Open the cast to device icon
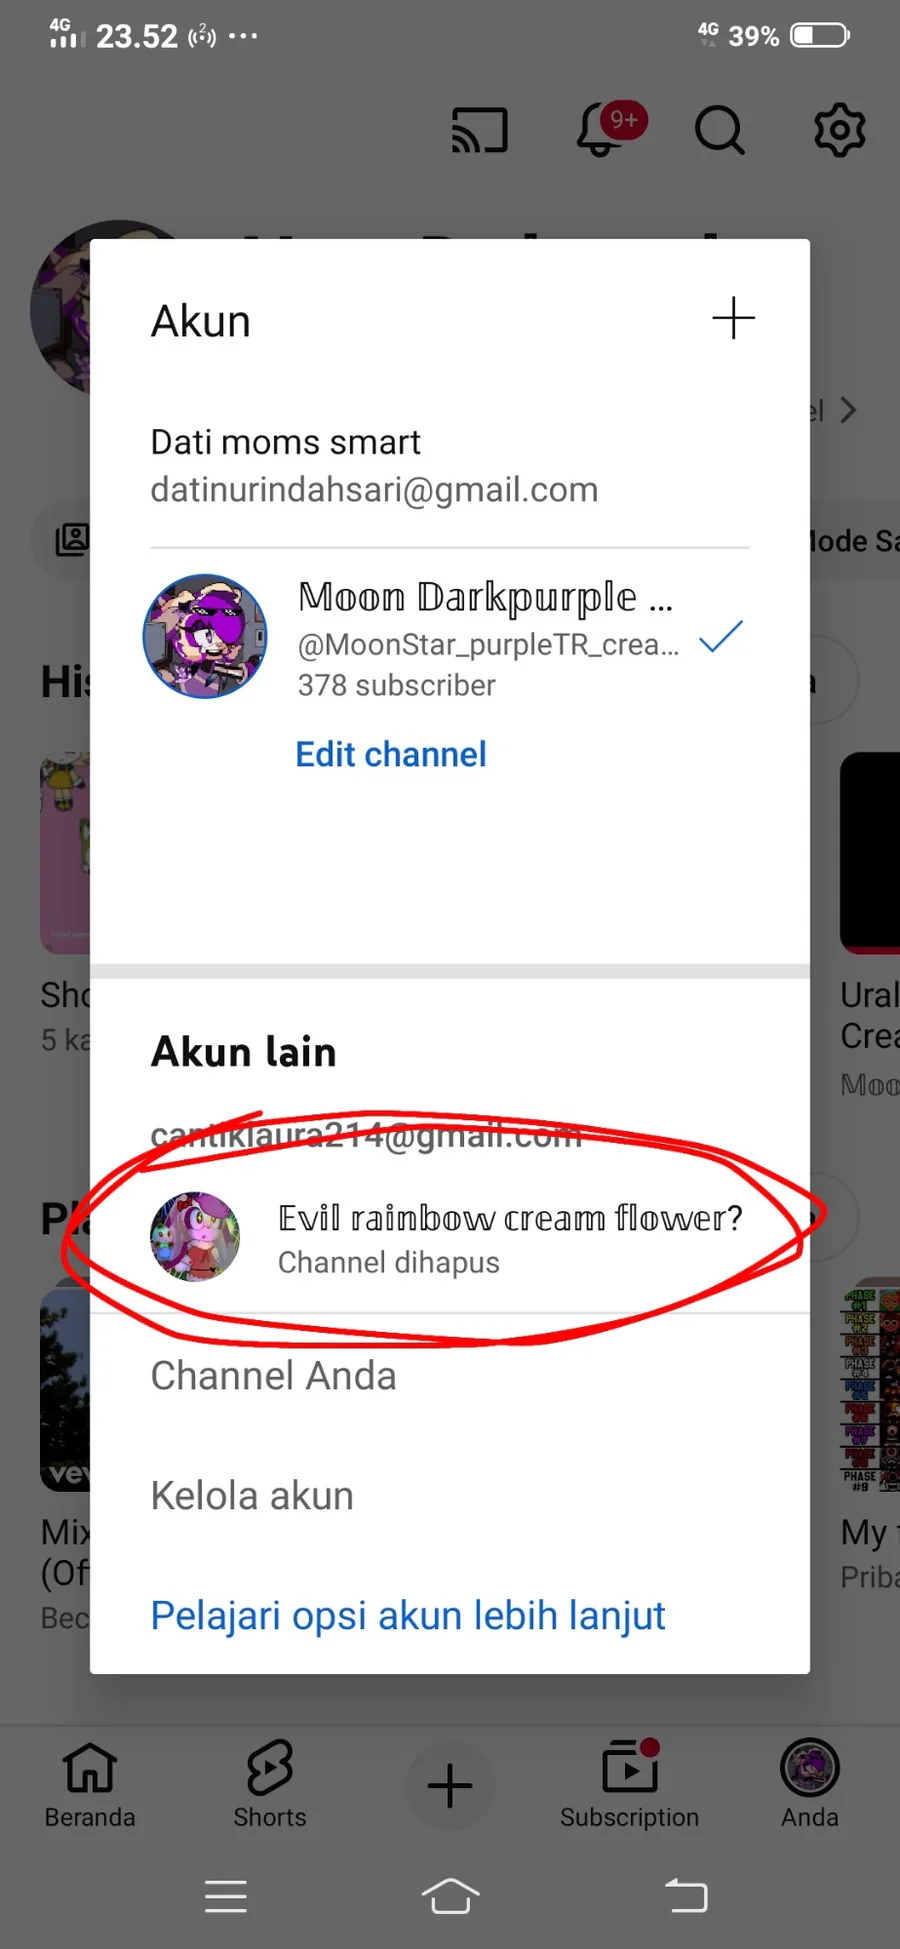Image resolution: width=900 pixels, height=1949 pixels. (480, 130)
